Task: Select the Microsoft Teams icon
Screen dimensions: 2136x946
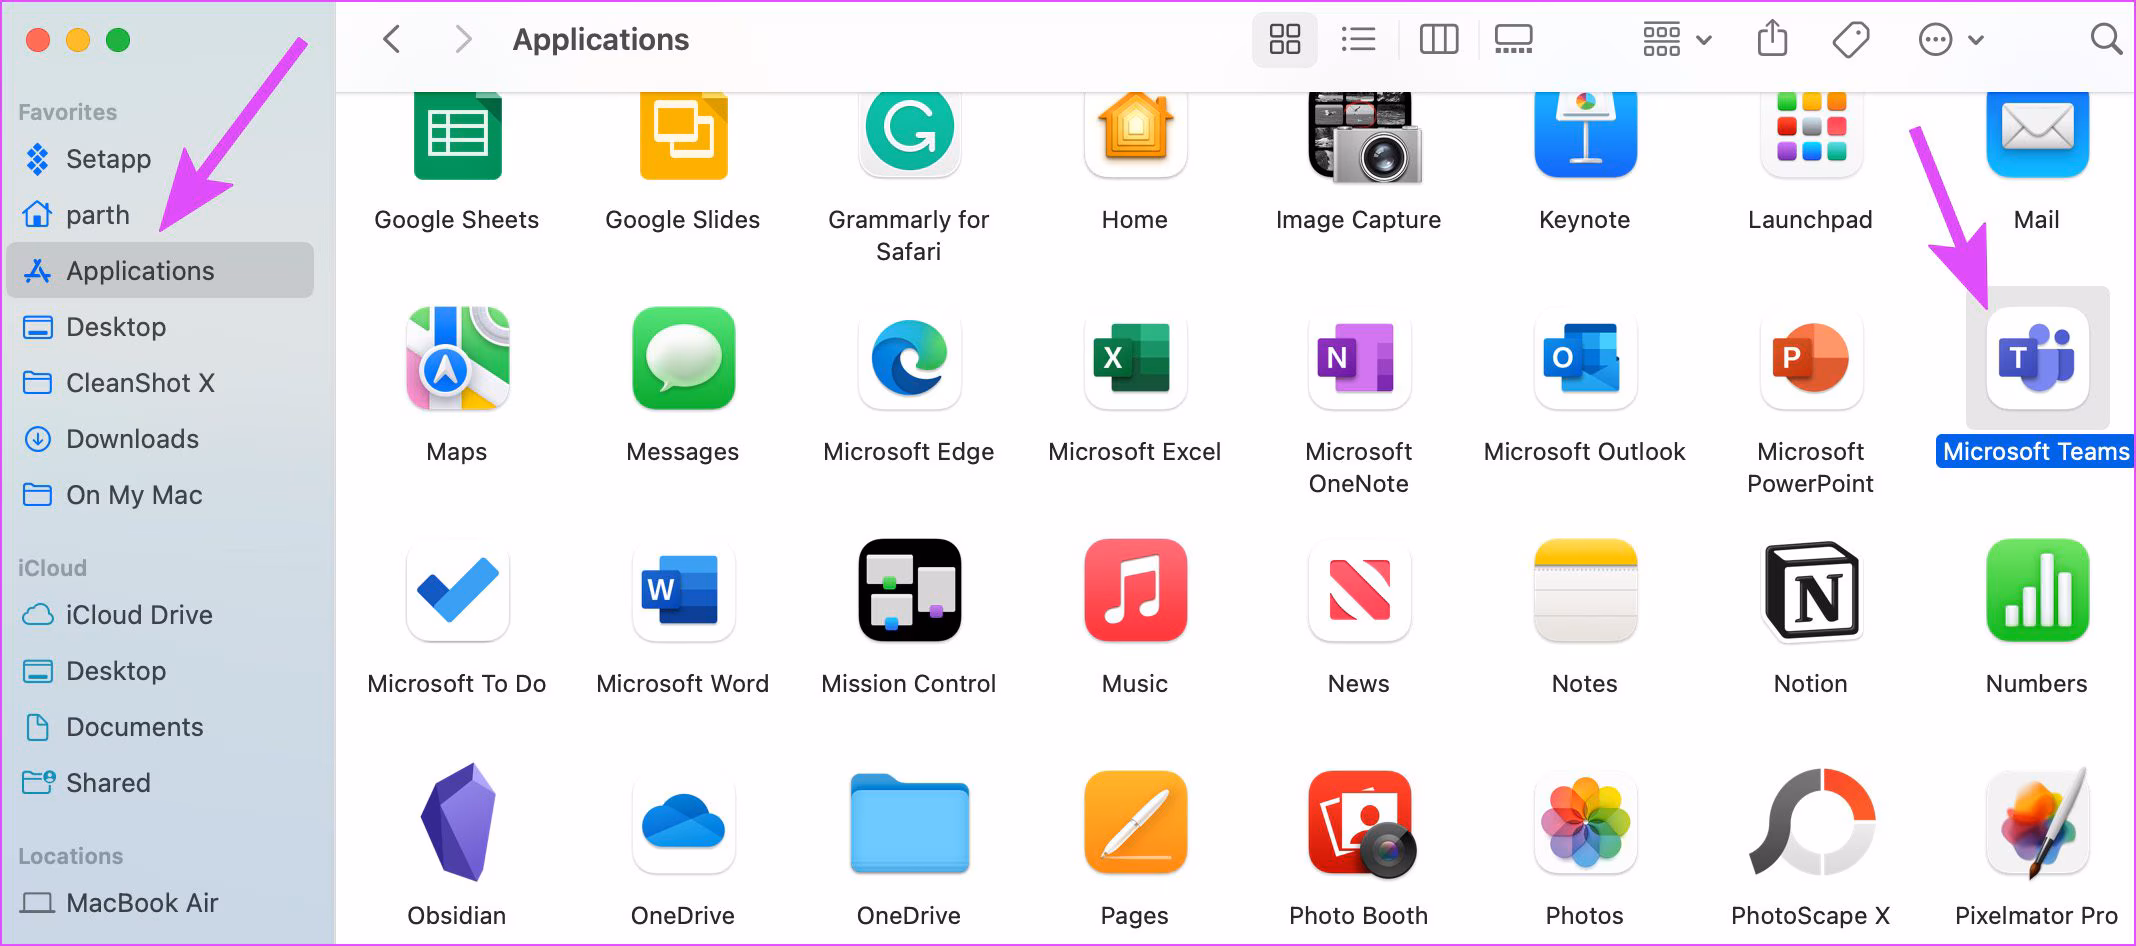Action: (x=2037, y=358)
